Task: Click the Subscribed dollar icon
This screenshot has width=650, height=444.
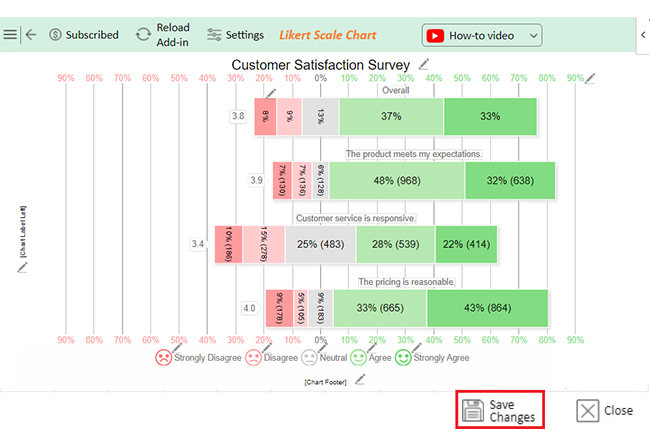Action: point(55,34)
